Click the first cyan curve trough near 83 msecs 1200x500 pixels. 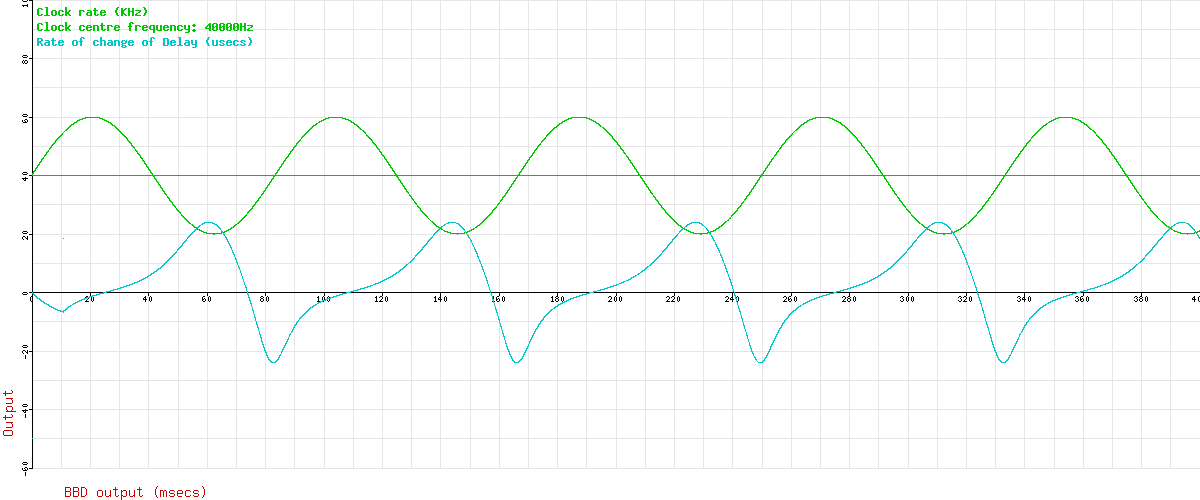(x=273, y=362)
